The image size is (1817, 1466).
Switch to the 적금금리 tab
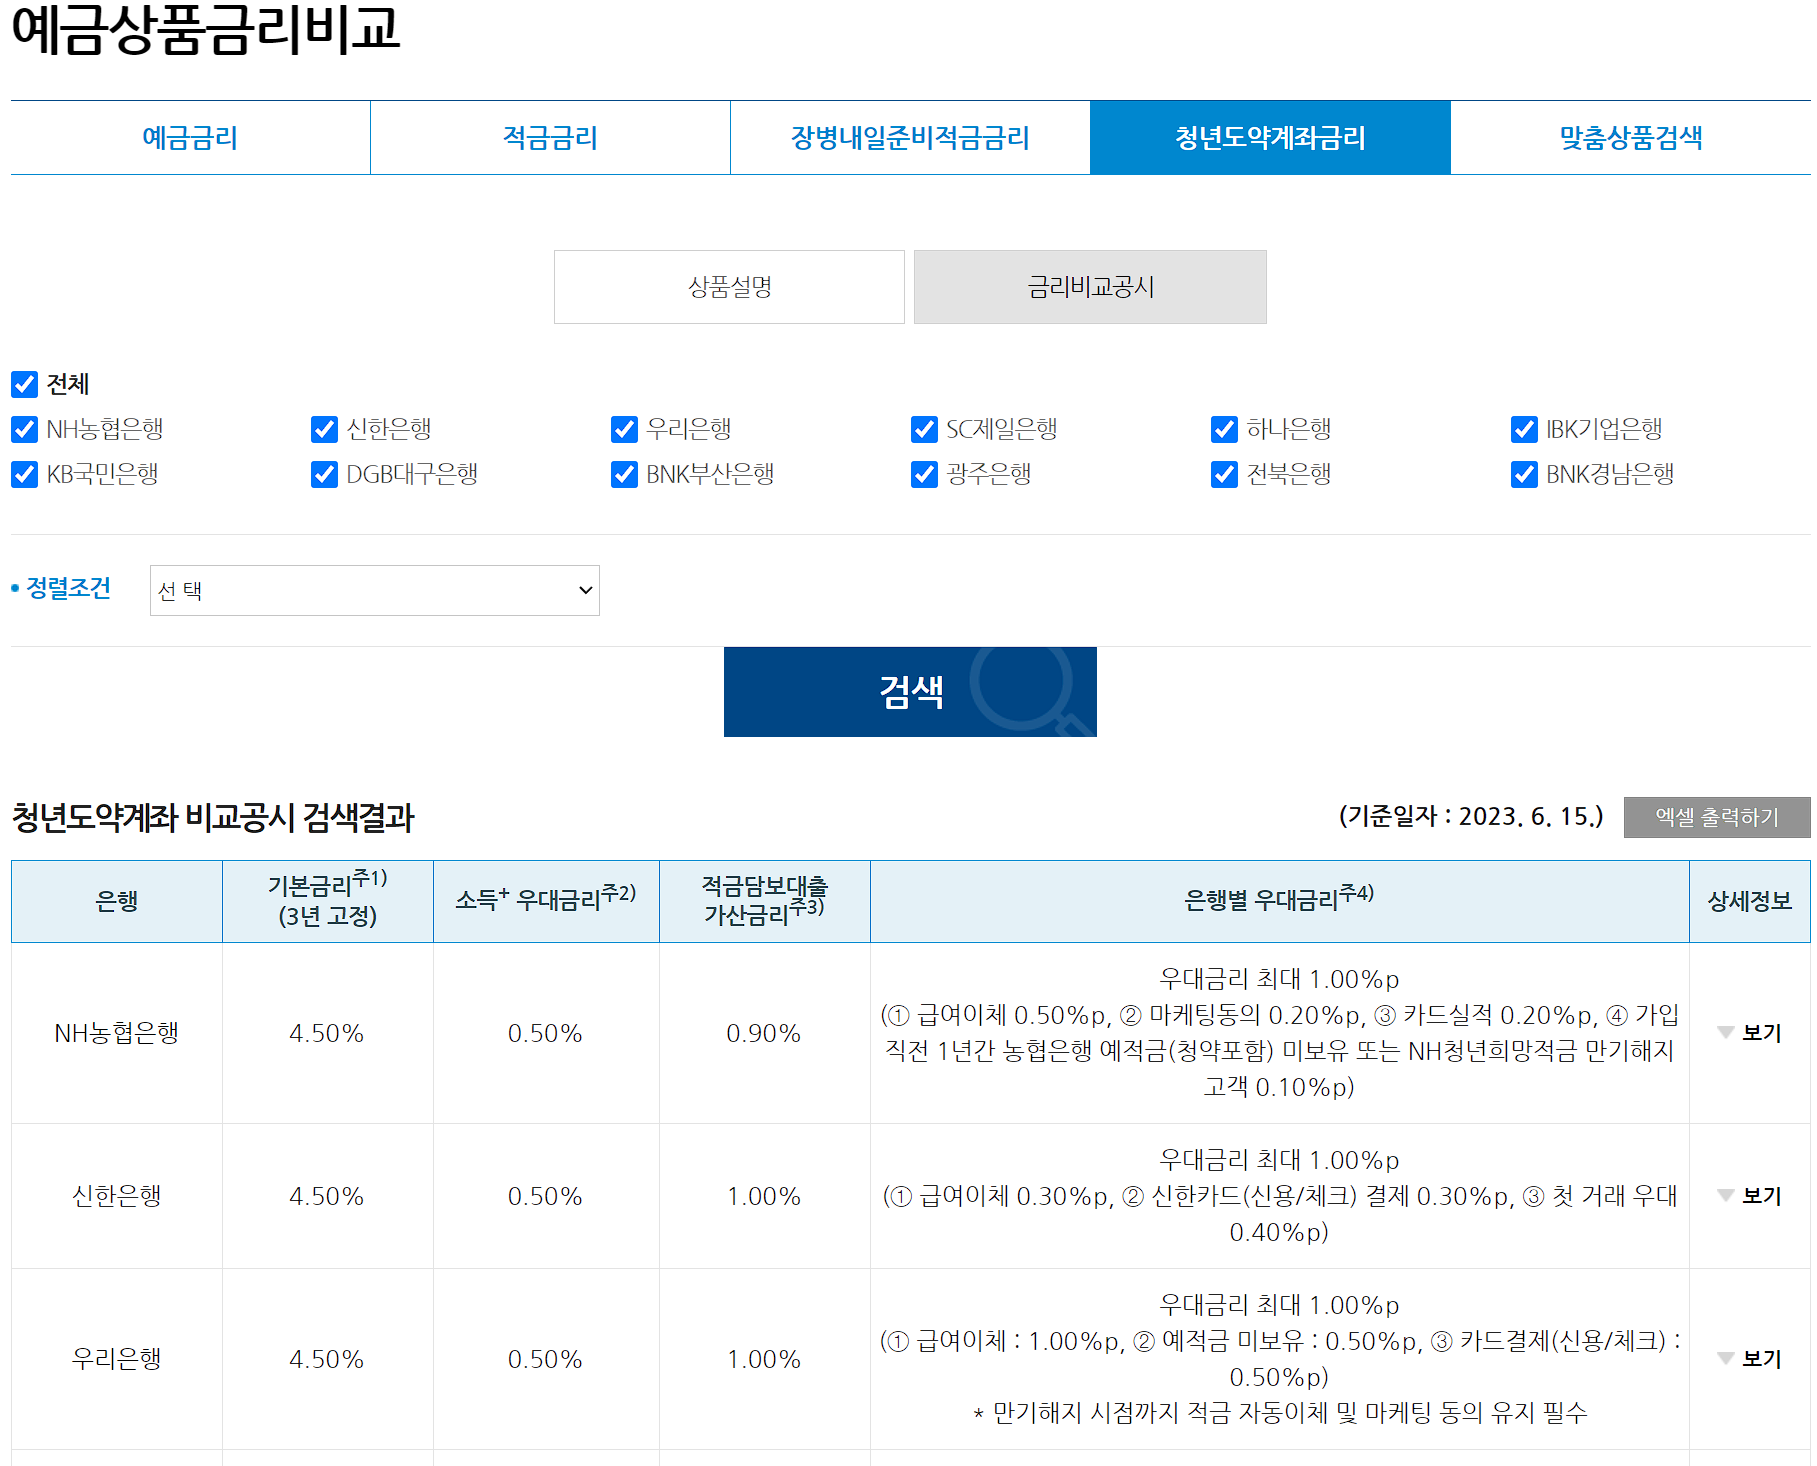pos(549,138)
